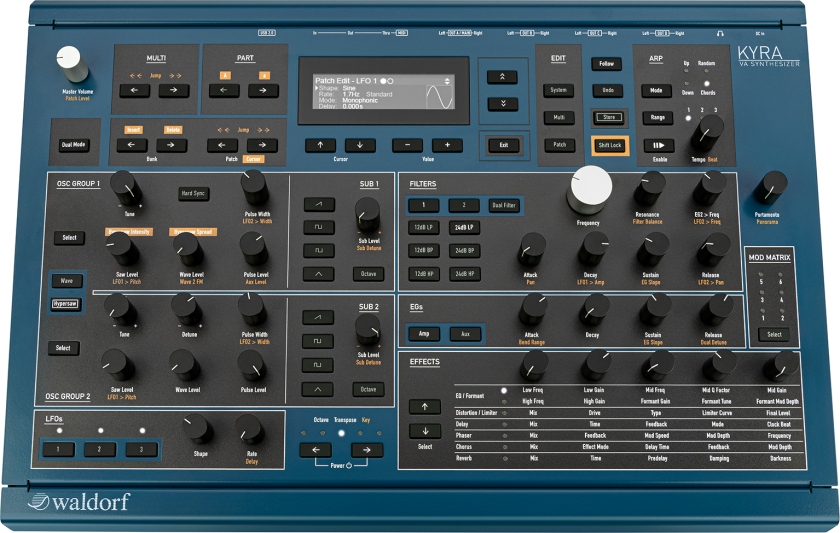
Task: Click the ARP Mode button
Action: (656, 91)
